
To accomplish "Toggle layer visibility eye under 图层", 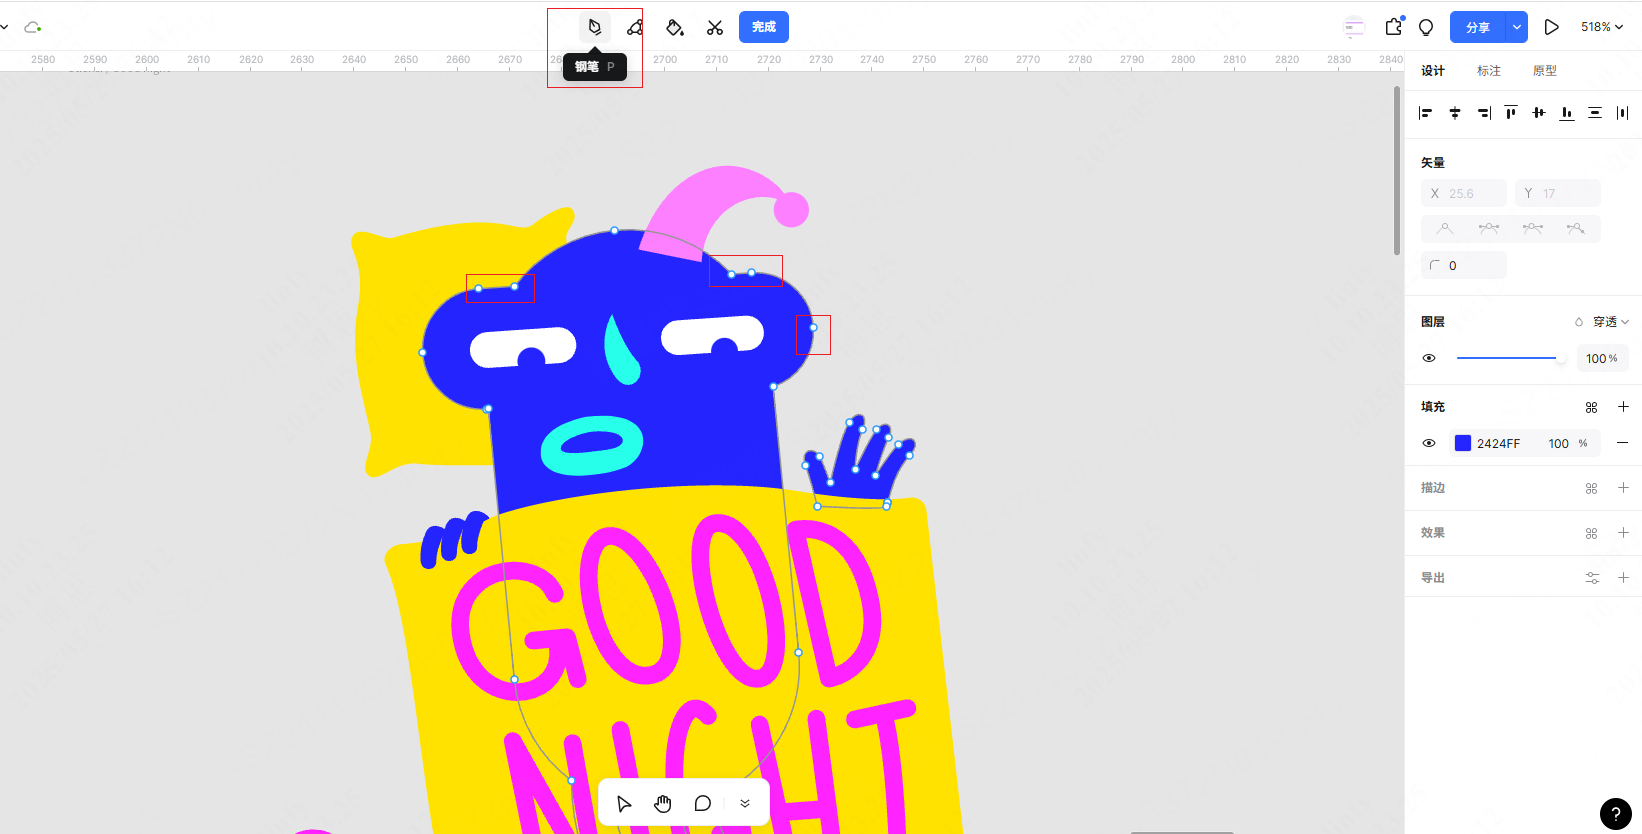I will click(1429, 358).
